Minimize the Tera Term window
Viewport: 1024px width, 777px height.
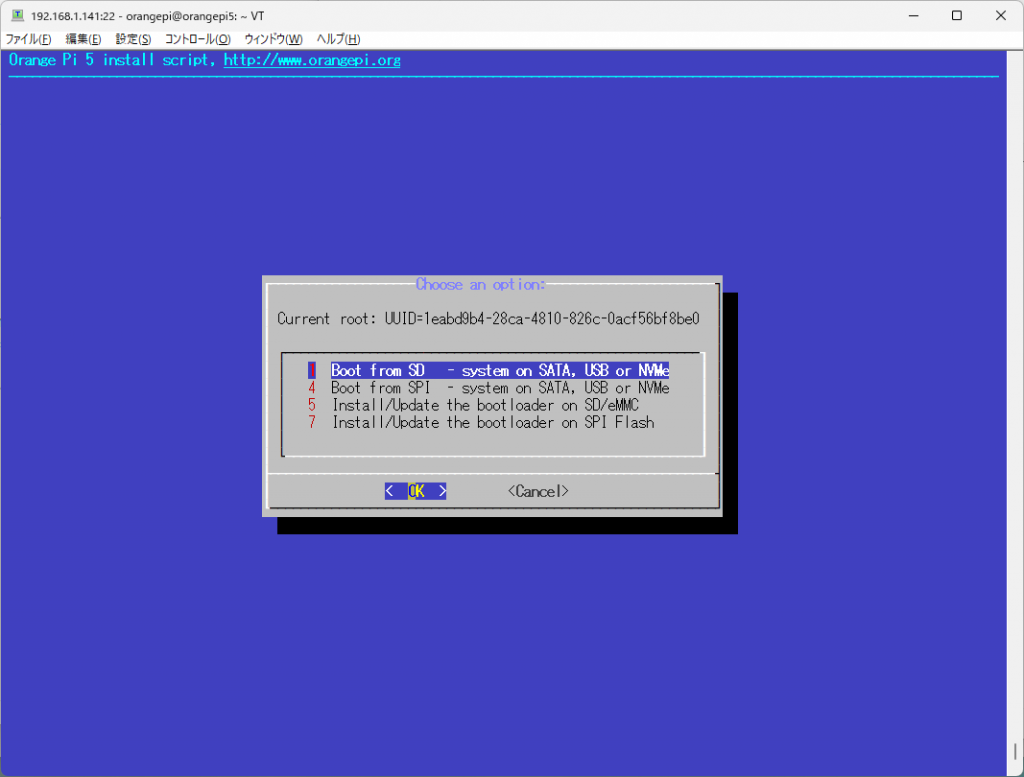(914, 16)
